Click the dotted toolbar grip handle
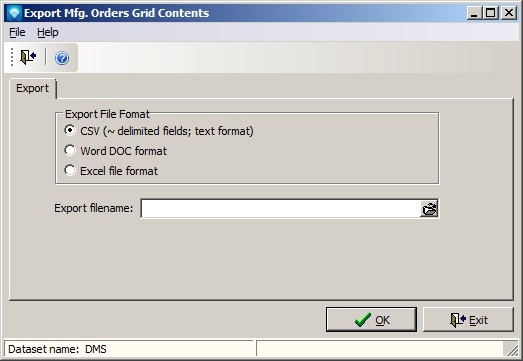The image size is (523, 361). [x=12, y=57]
